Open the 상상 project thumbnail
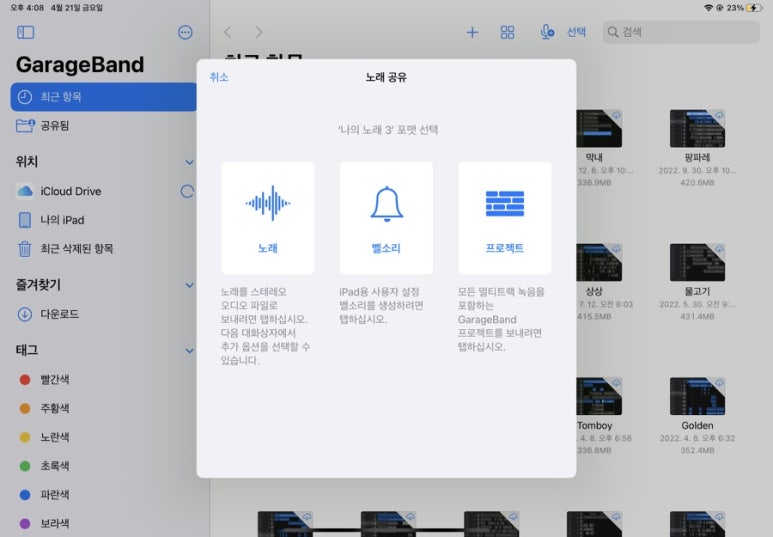Viewport: 773px width, 537px height. point(599,262)
